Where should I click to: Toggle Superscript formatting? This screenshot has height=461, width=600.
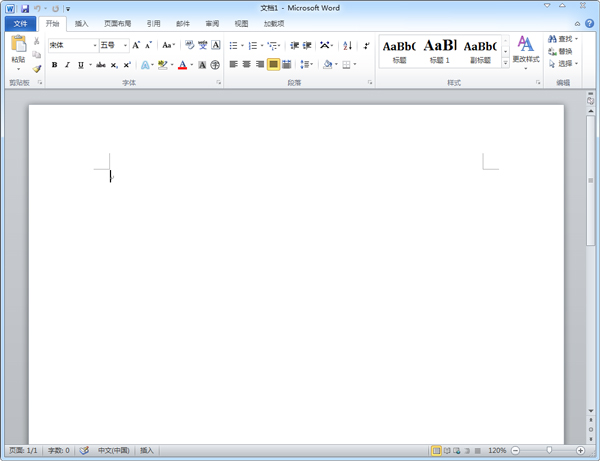127,65
